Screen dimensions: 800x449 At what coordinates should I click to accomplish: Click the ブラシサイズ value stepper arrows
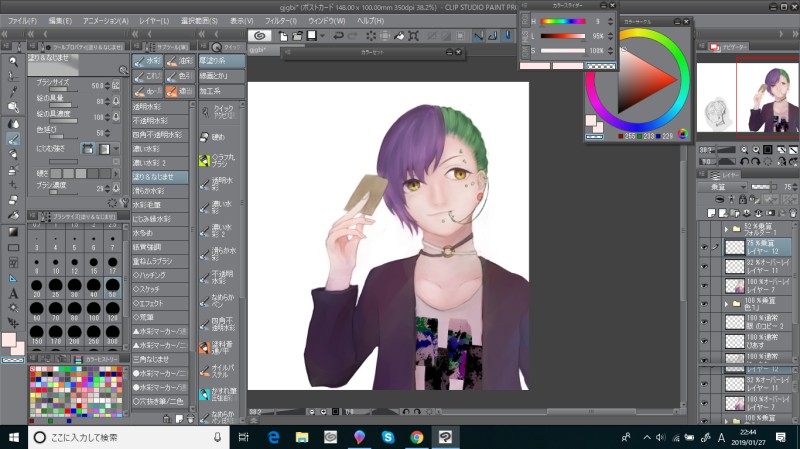(x=108, y=86)
